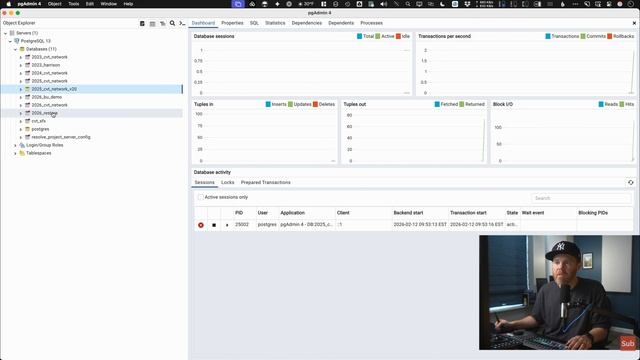Open the Help menu

(x=128, y=4)
